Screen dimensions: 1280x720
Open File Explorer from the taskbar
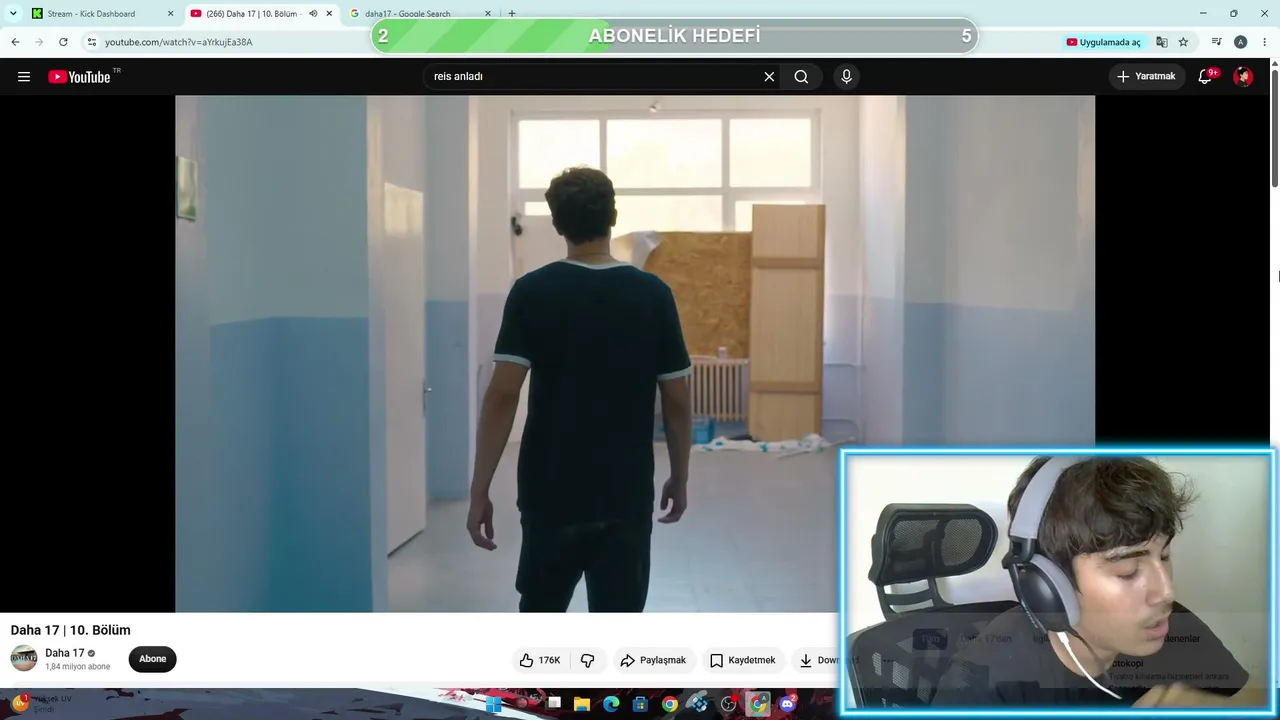click(582, 704)
